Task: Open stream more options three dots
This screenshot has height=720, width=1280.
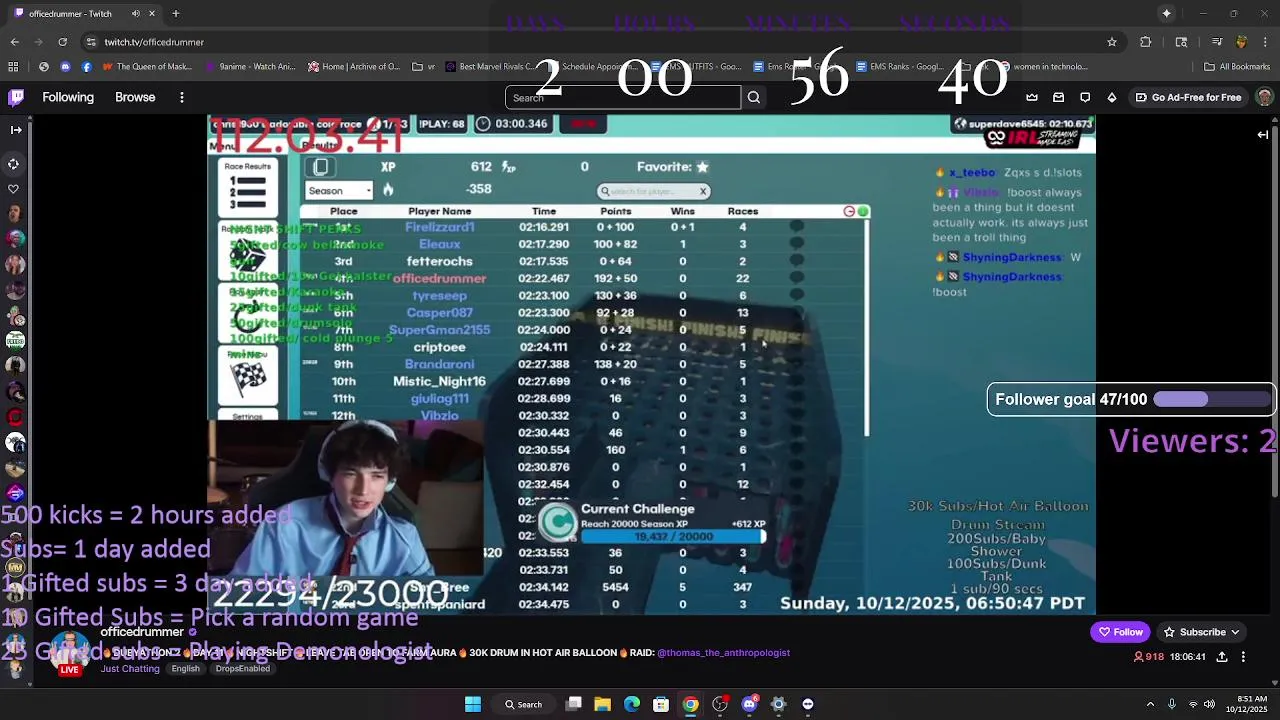Action: [1243, 657]
